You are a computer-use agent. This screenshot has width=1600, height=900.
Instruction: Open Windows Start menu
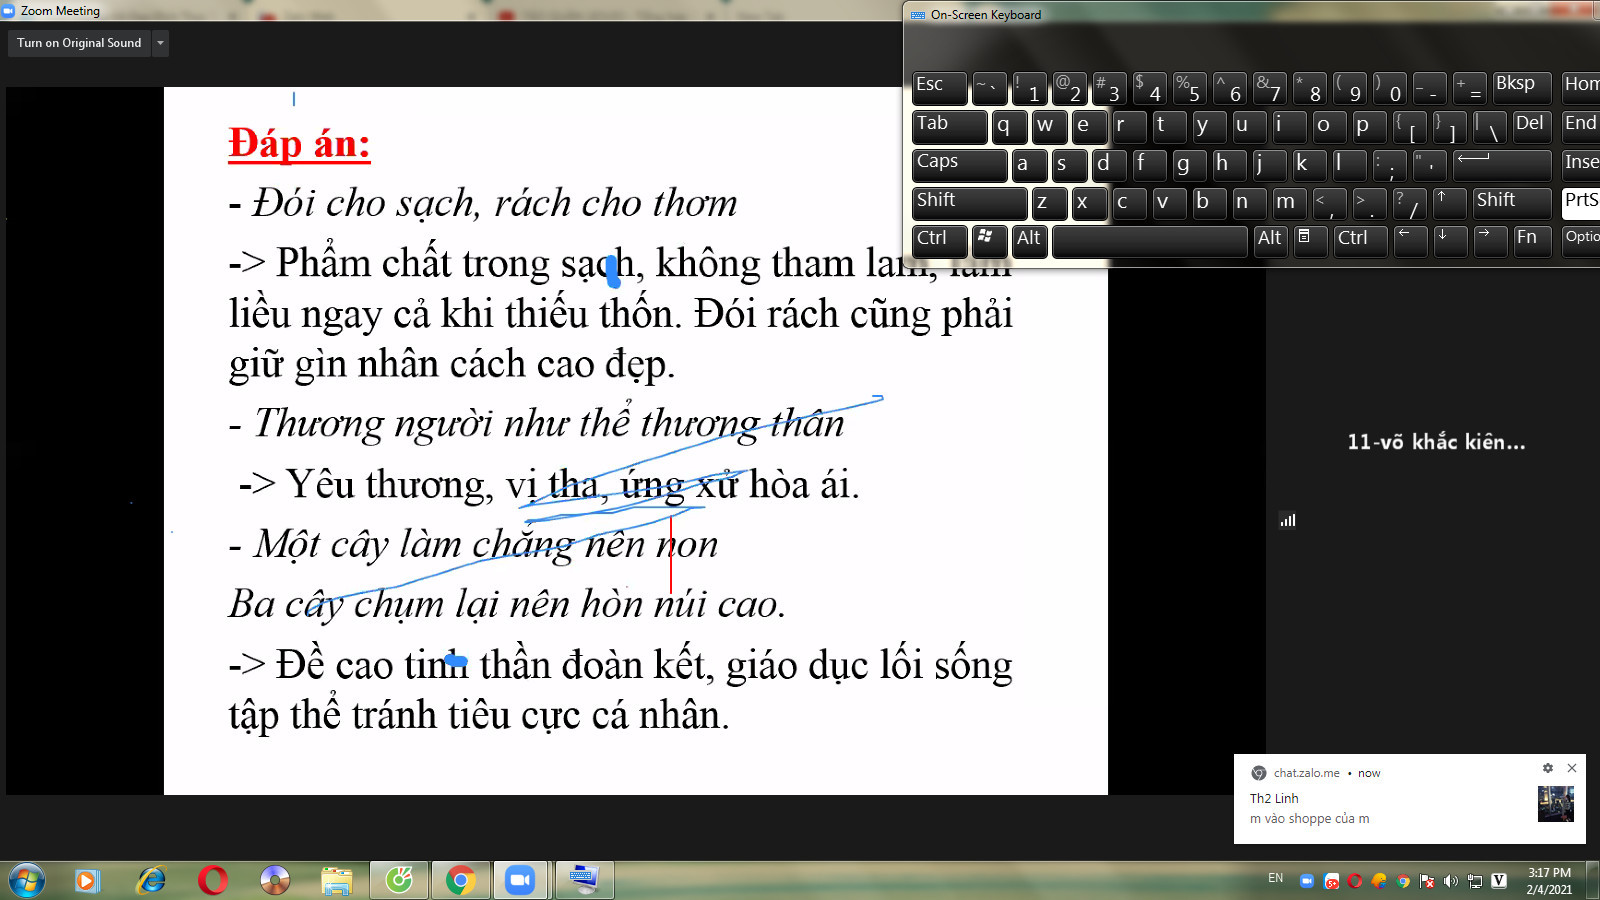click(26, 880)
